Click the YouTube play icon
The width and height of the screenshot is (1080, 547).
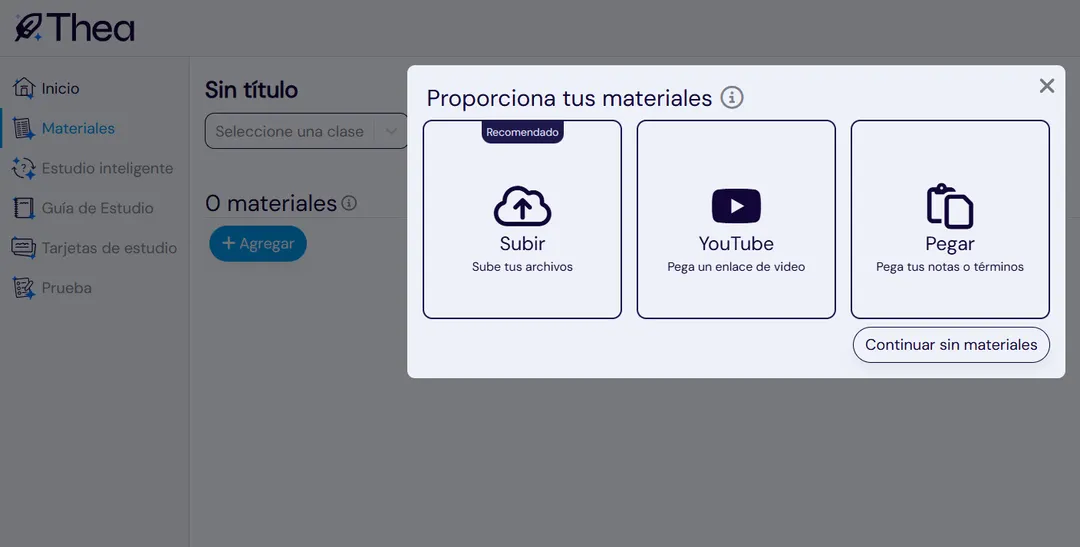click(x=736, y=206)
